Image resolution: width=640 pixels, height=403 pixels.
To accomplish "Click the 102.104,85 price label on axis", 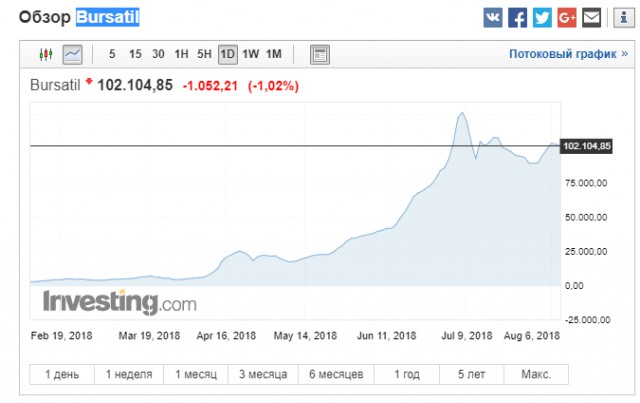I will coord(587,146).
